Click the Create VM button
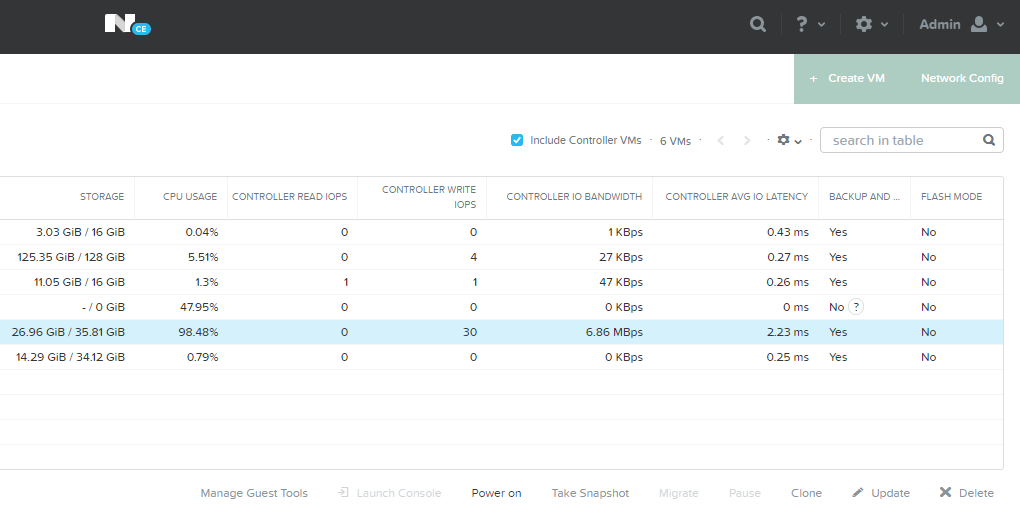 click(x=848, y=78)
